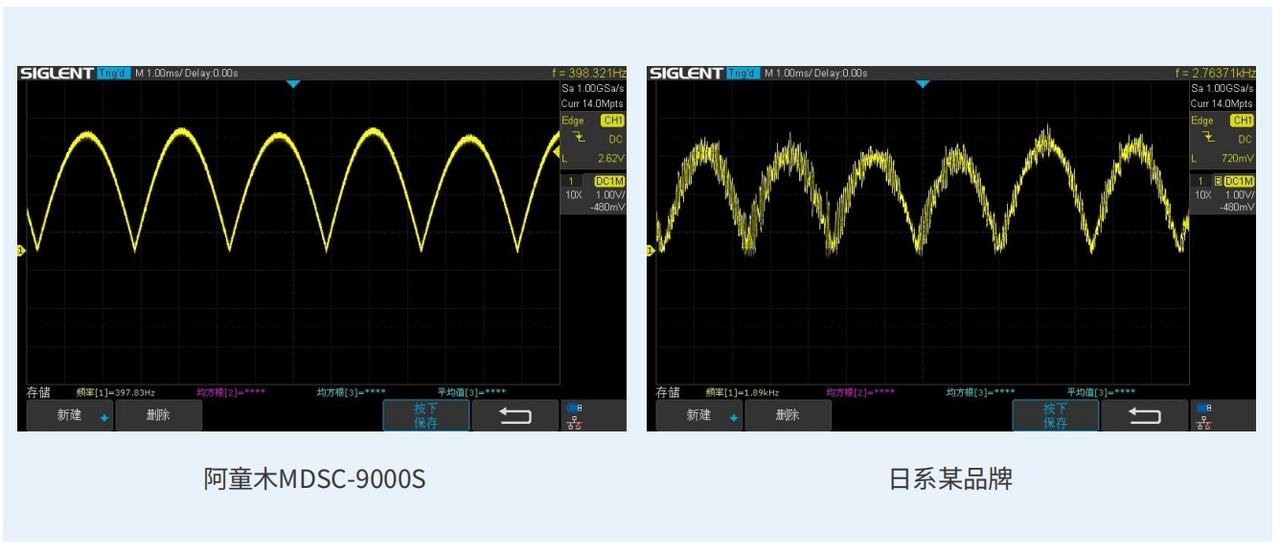
Task: Click Sa 1.00GSa/s reading on MDSC-9000S scope
Action: pyautogui.click(x=593, y=89)
